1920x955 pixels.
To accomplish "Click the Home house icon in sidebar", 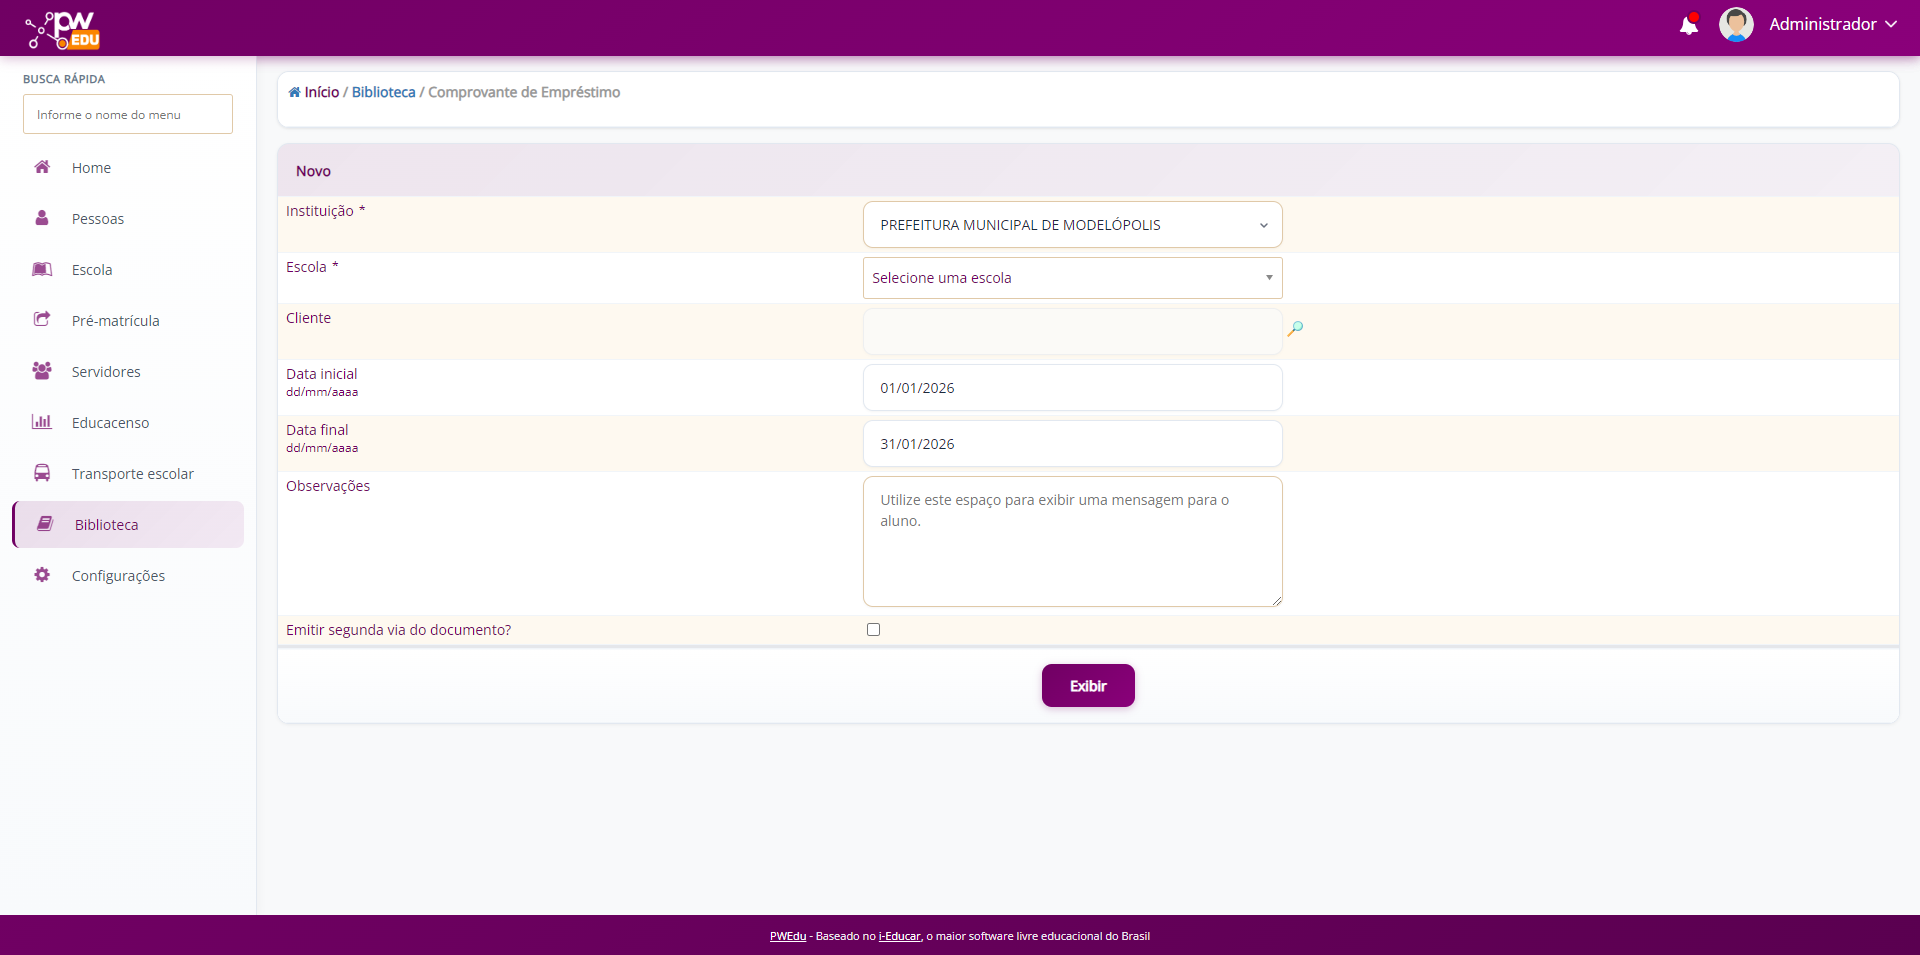I will [x=42, y=167].
